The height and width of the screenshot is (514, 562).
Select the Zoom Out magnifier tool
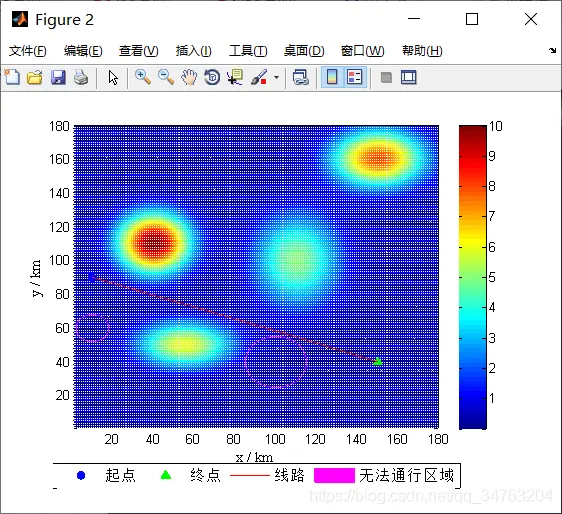point(166,77)
